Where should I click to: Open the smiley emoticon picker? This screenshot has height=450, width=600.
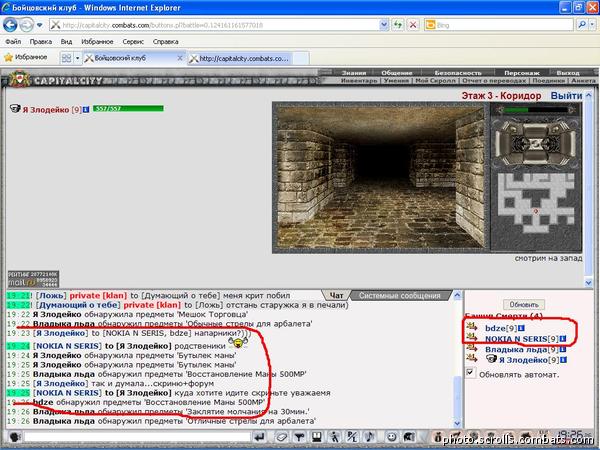point(391,437)
